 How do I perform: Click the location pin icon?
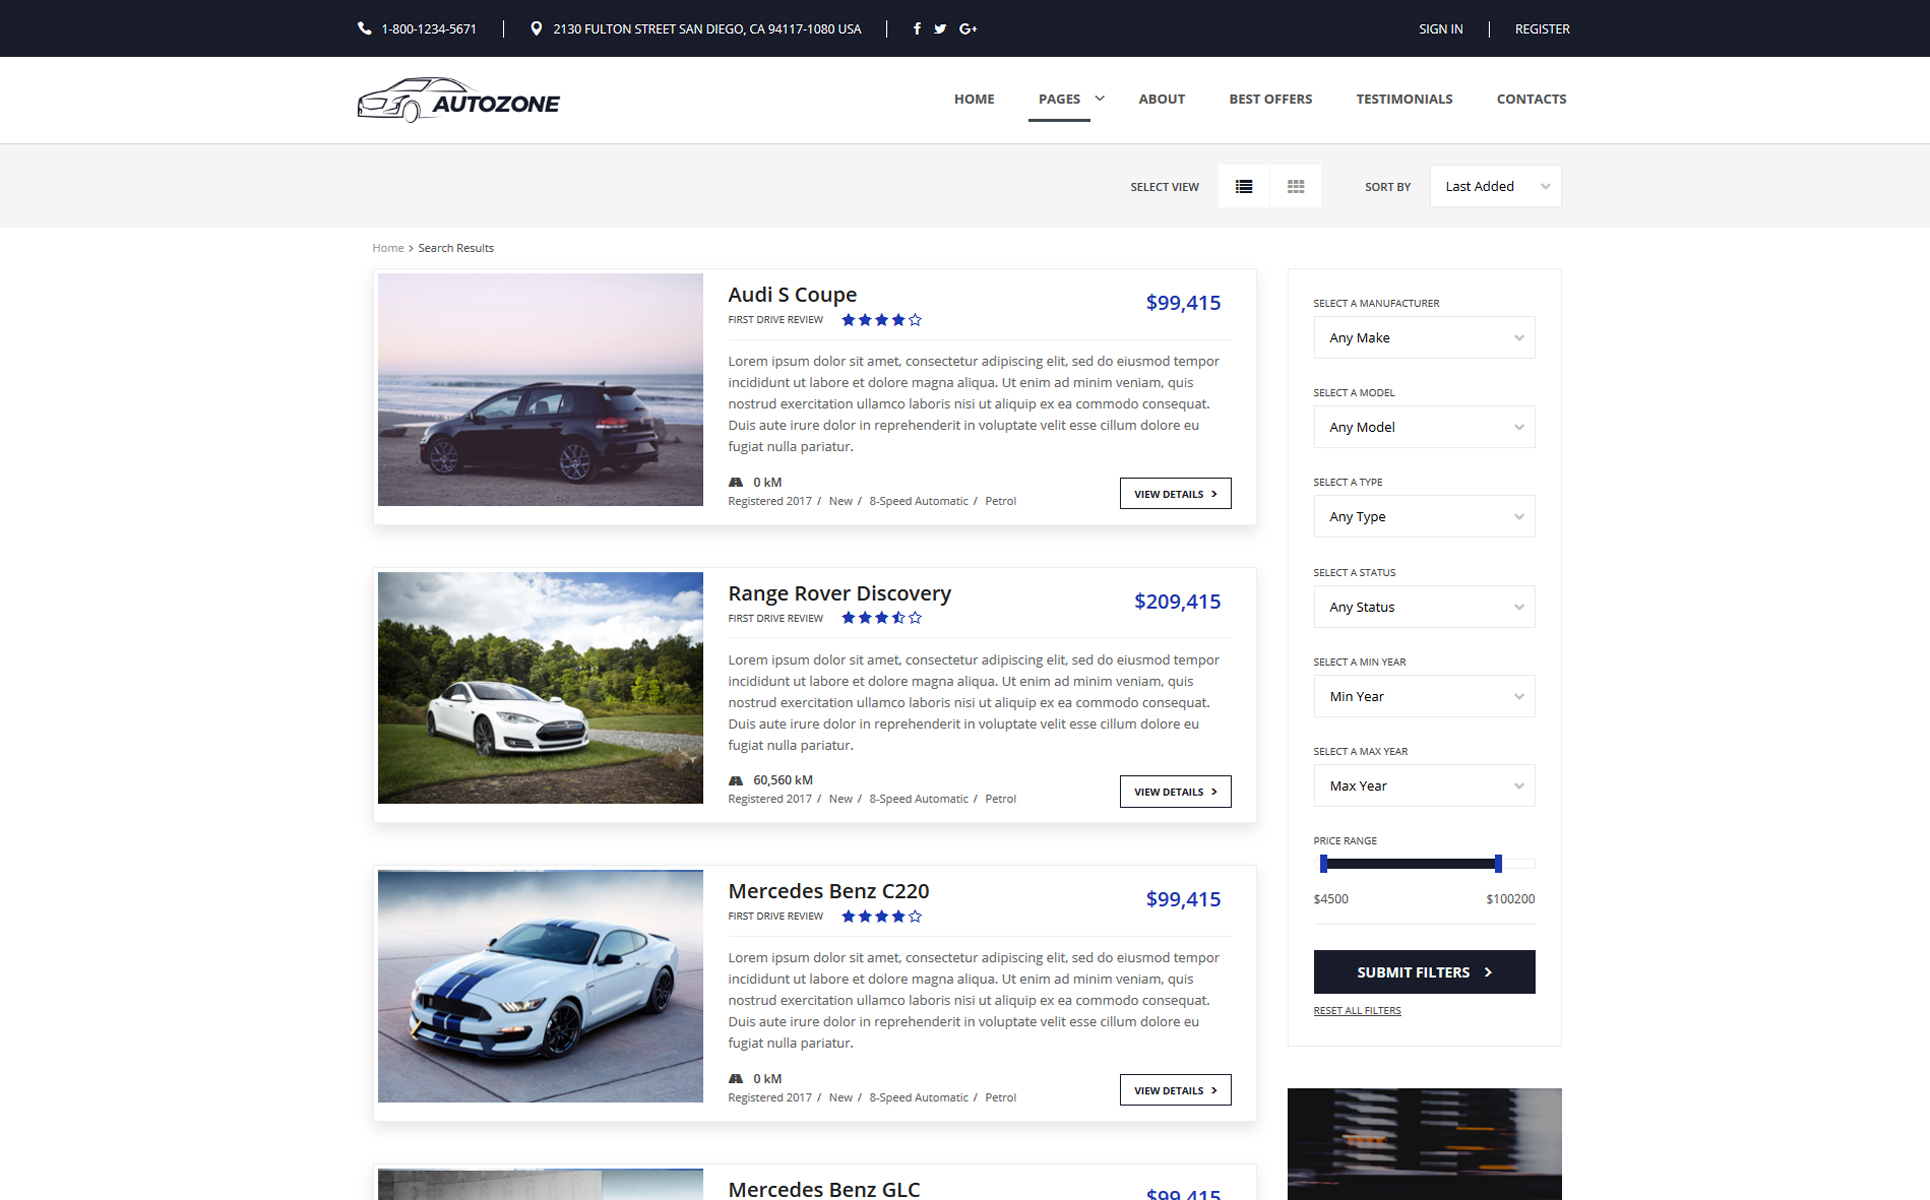click(x=536, y=29)
